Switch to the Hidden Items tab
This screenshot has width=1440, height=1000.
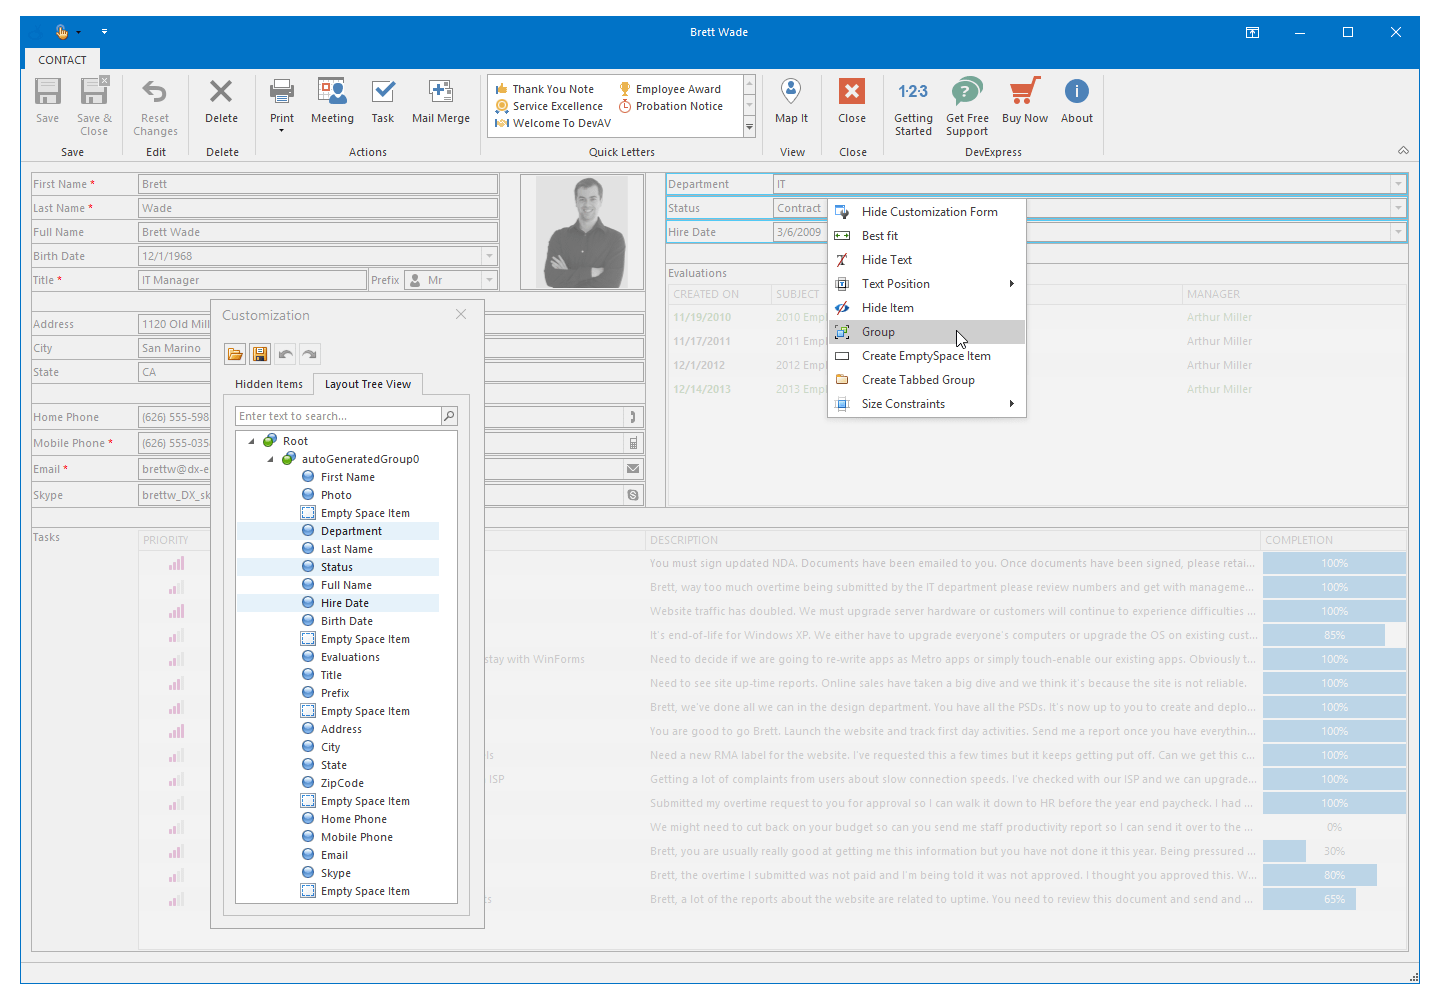tap(268, 384)
